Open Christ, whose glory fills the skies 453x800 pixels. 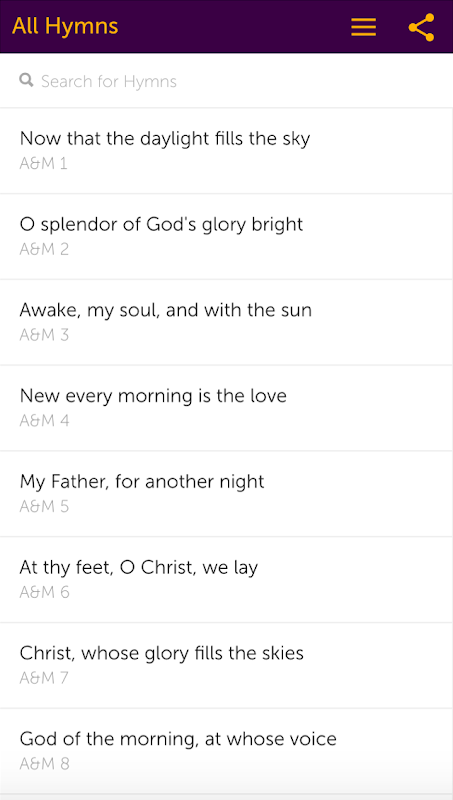(x=226, y=665)
